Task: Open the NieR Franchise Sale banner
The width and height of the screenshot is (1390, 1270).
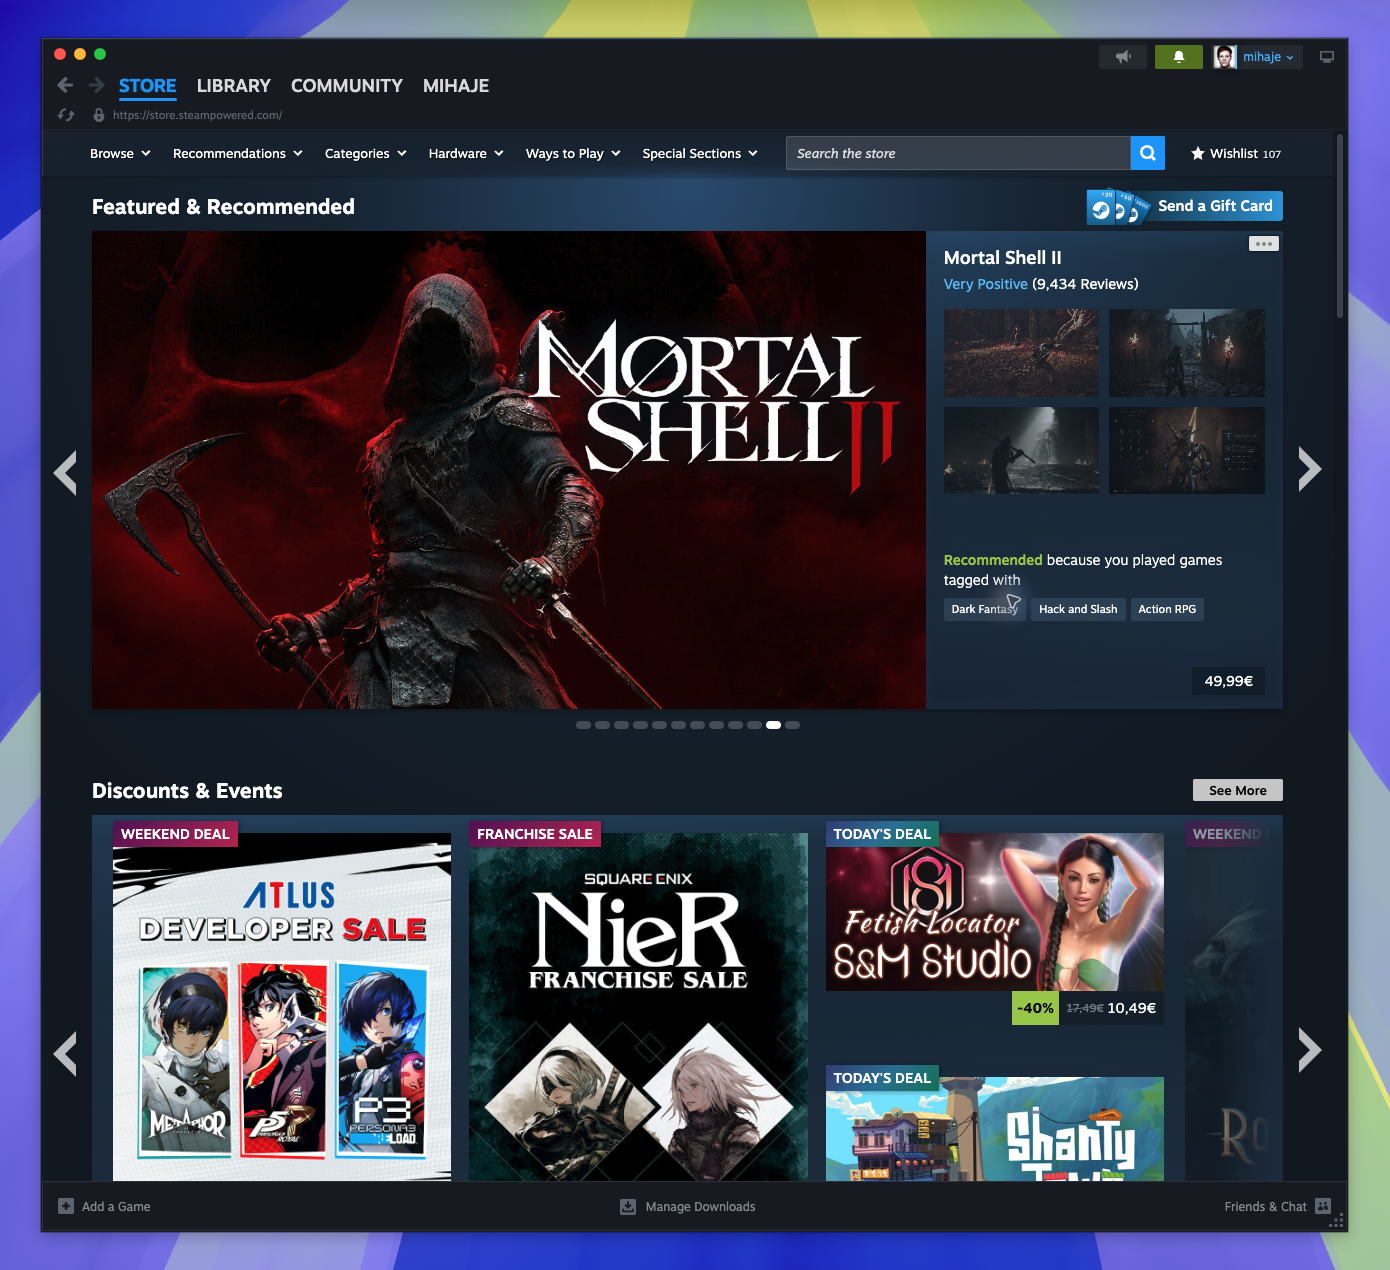Action: [638, 1007]
